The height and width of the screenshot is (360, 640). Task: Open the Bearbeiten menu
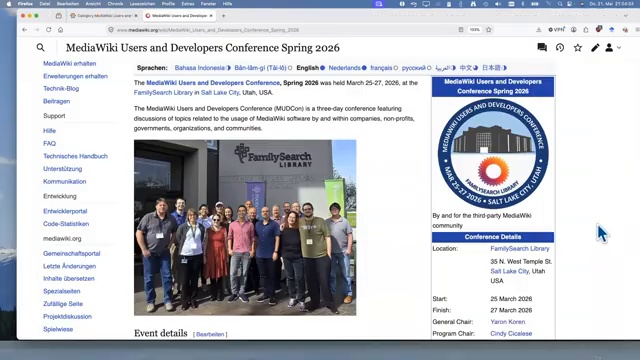click(x=68, y=4)
